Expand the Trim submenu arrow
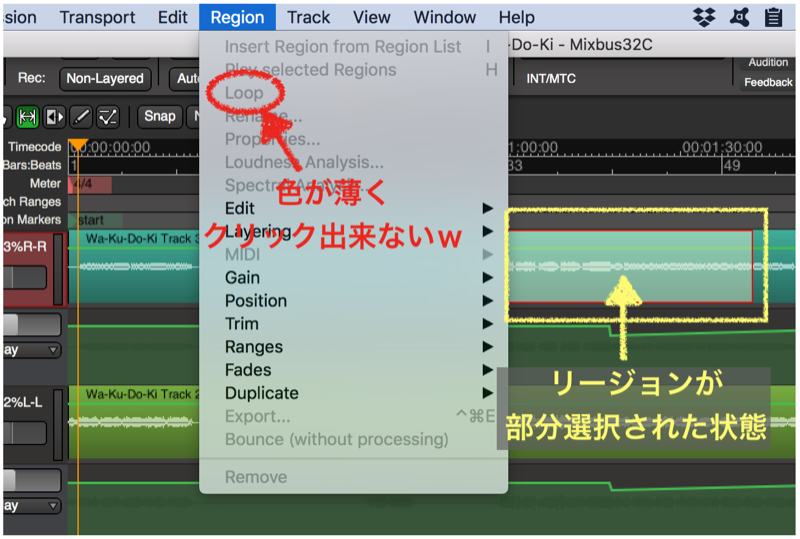This screenshot has height=539, width=800. (x=488, y=324)
